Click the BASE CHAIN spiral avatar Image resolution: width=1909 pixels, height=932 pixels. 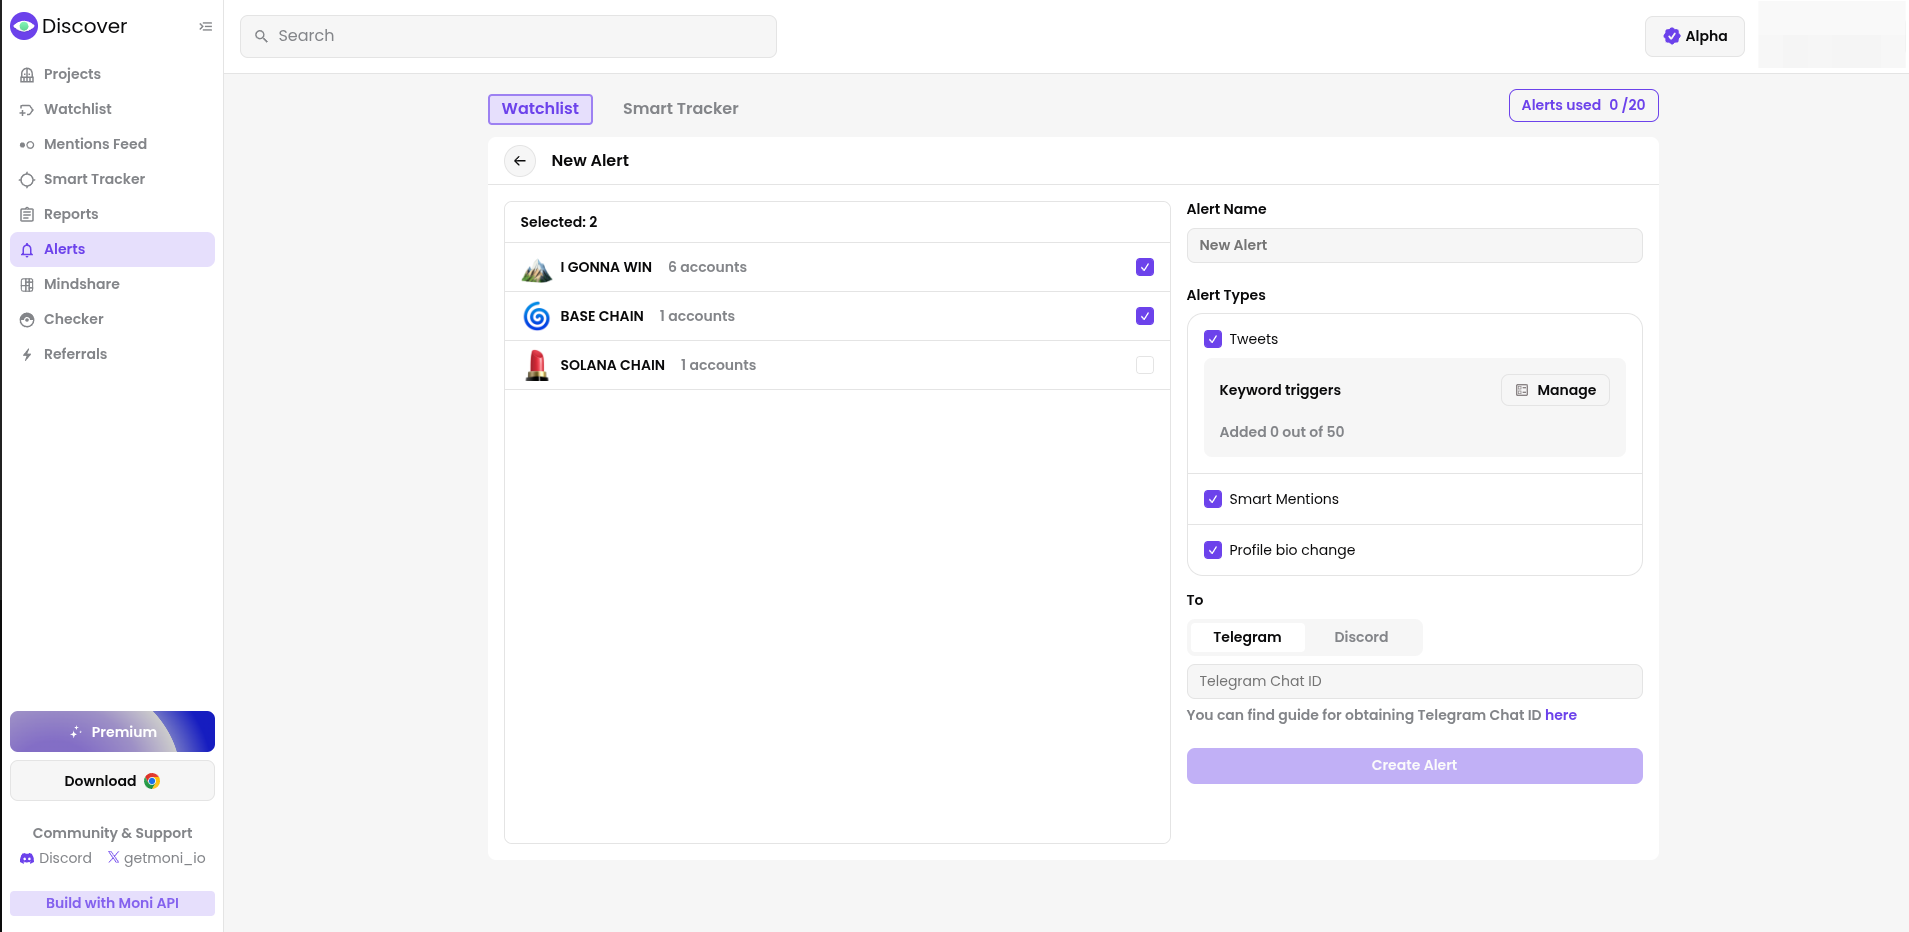pyautogui.click(x=537, y=317)
